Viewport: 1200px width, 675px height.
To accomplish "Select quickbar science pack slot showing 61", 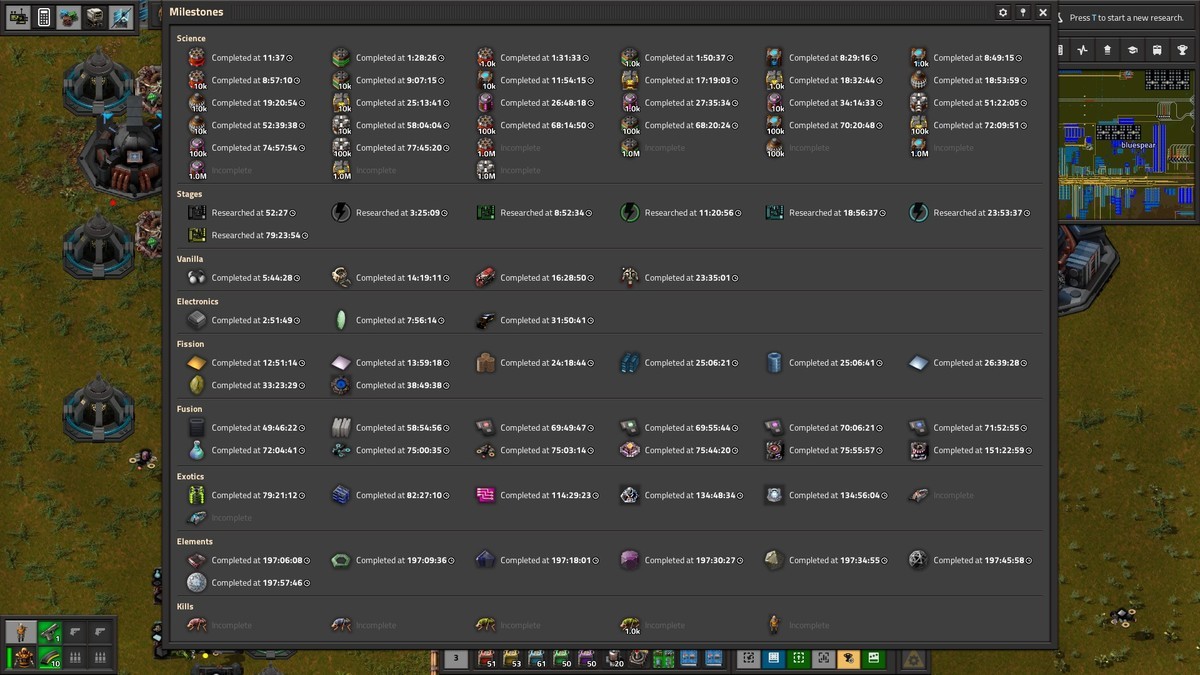I will 537,658.
